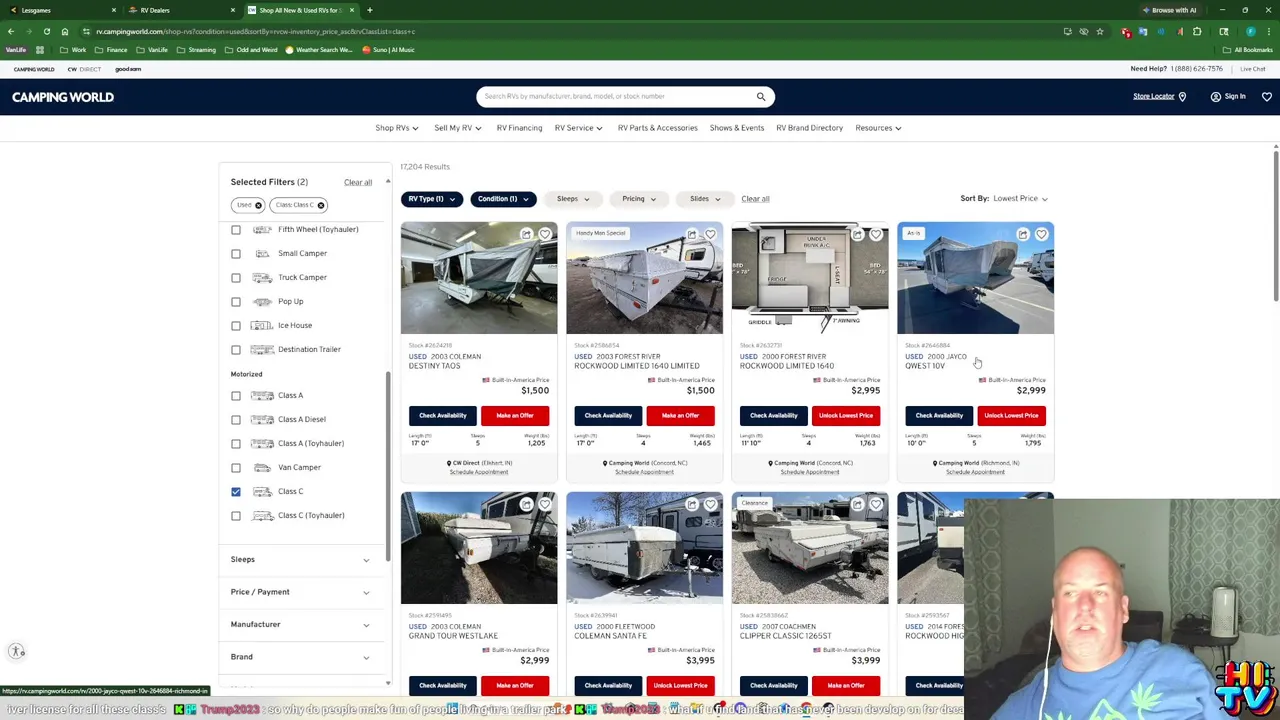This screenshot has width=1280, height=720.
Task: Open the Pricing filter dropdown
Action: [x=639, y=199]
